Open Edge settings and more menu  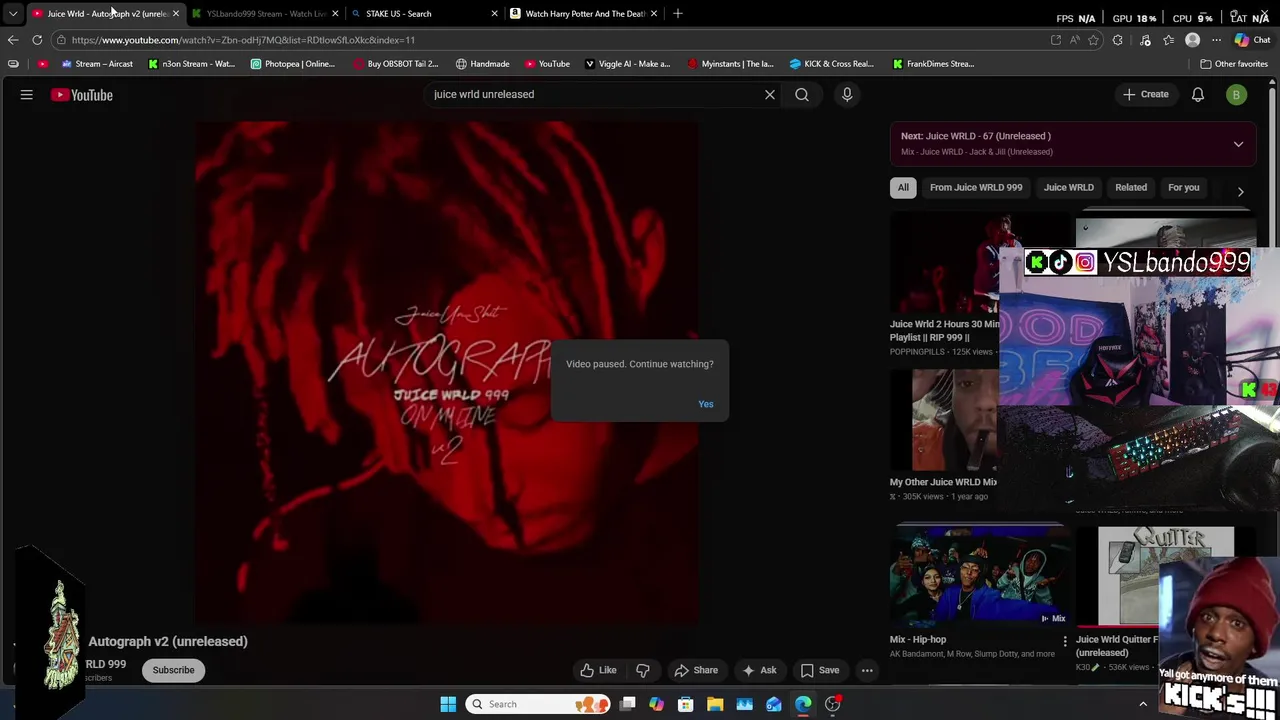pos(1216,40)
